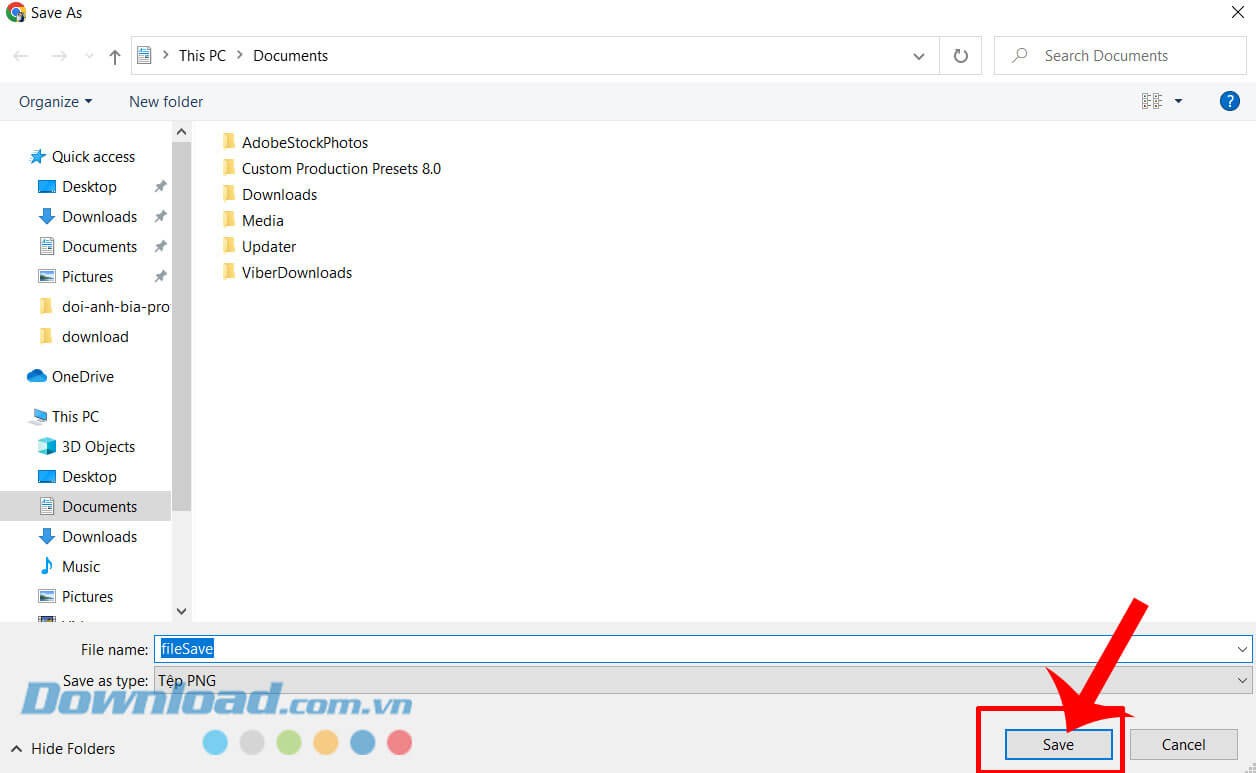The width and height of the screenshot is (1256, 773).
Task: Click the change view layout icon
Action: coord(1151,101)
